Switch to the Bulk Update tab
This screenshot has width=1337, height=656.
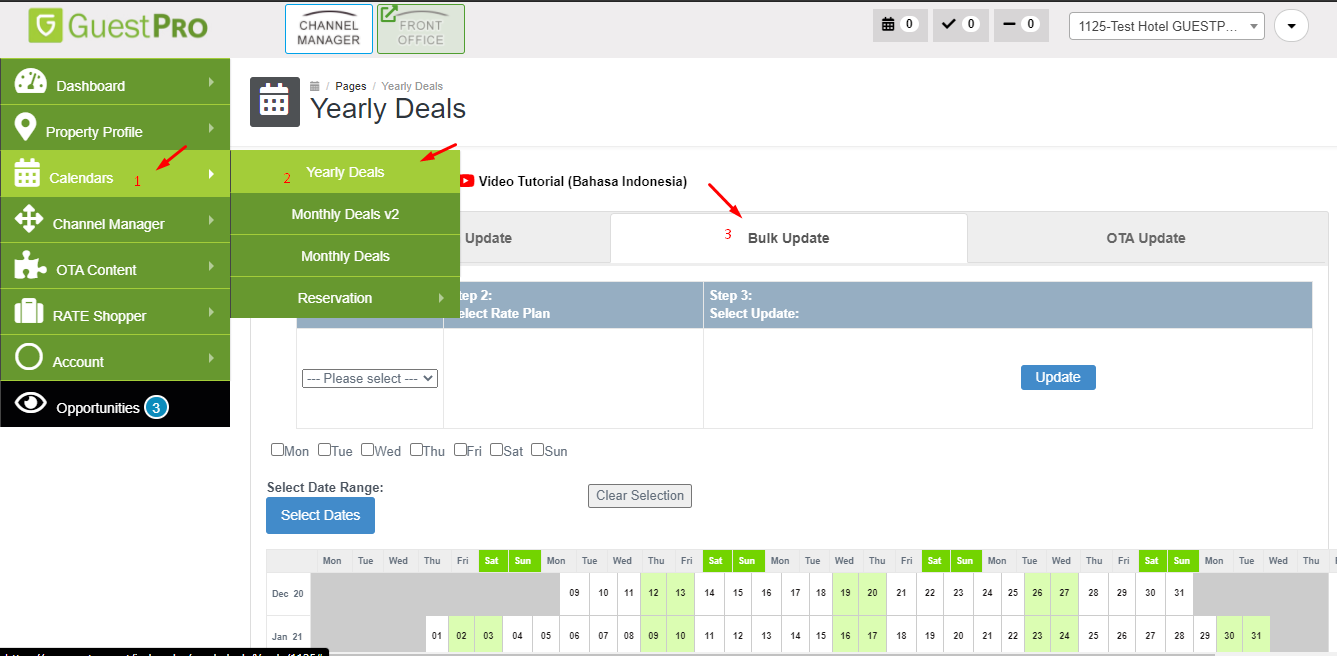click(789, 238)
